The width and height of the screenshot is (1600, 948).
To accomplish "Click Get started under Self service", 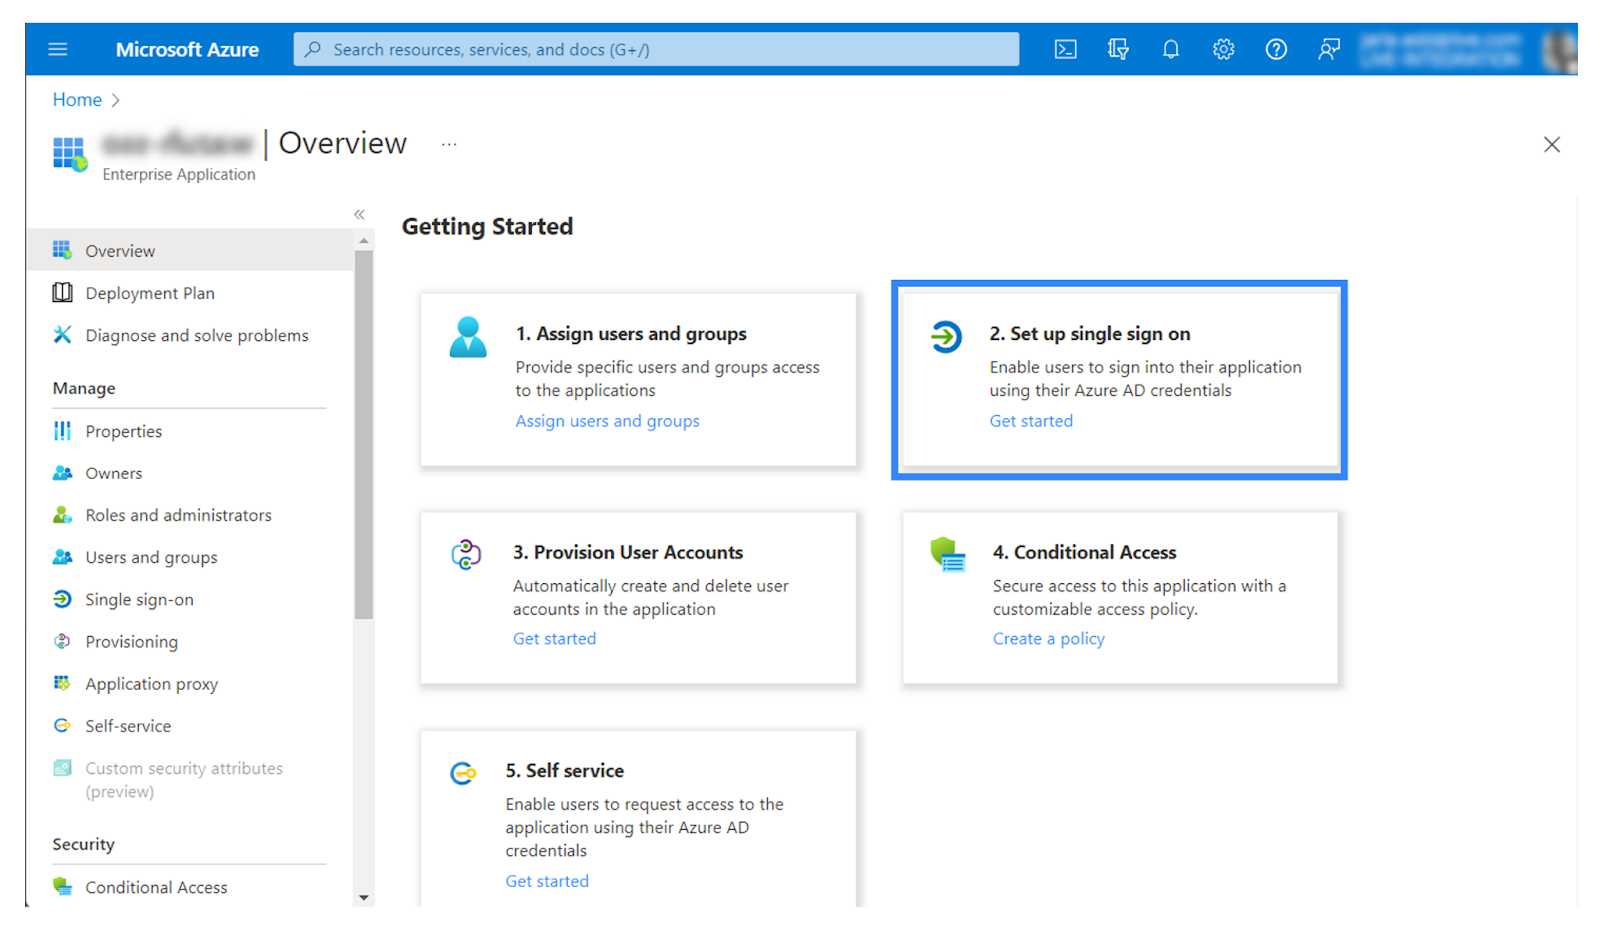I will (547, 881).
